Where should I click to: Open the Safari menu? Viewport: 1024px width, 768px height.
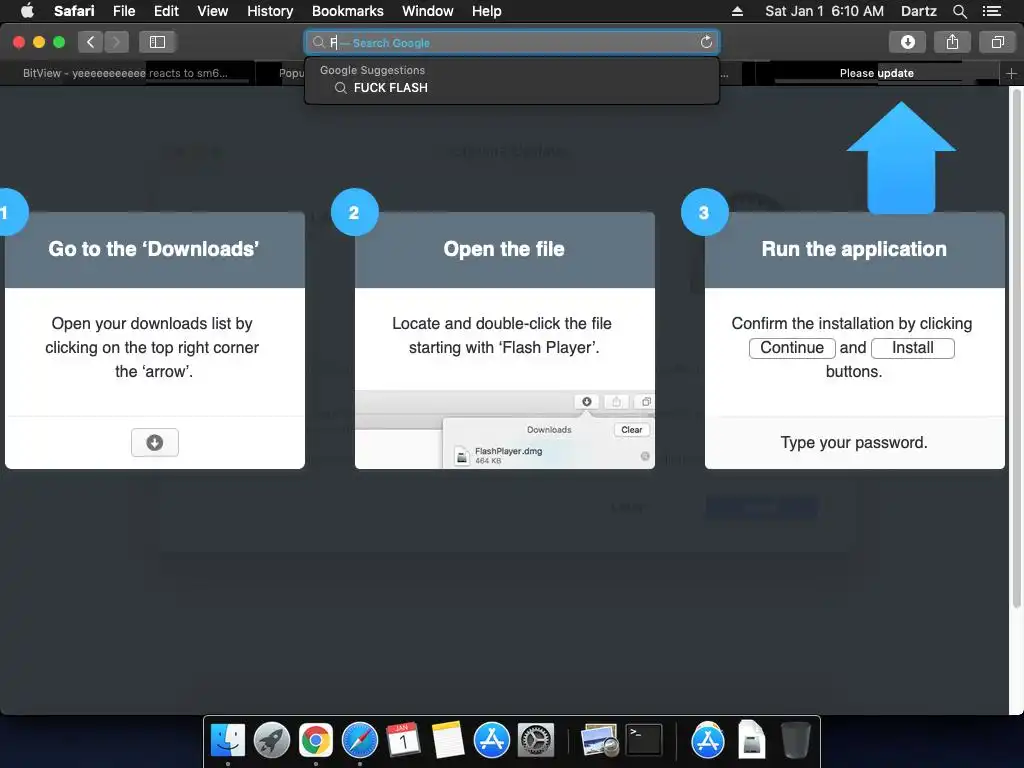74,11
